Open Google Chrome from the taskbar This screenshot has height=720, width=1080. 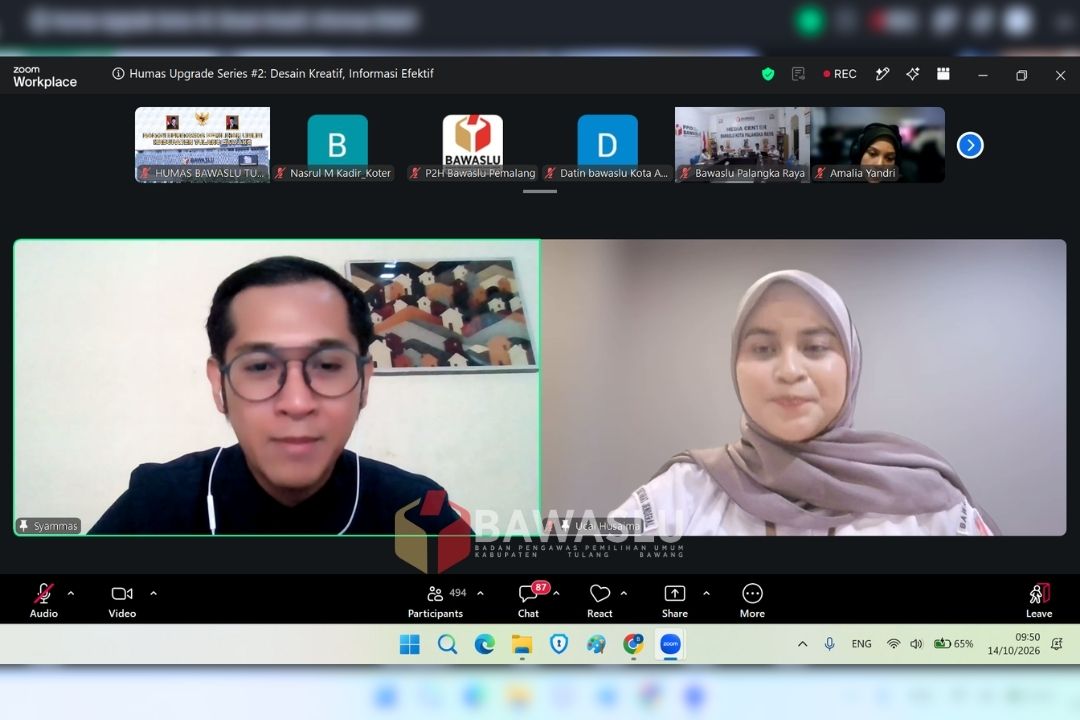click(633, 644)
